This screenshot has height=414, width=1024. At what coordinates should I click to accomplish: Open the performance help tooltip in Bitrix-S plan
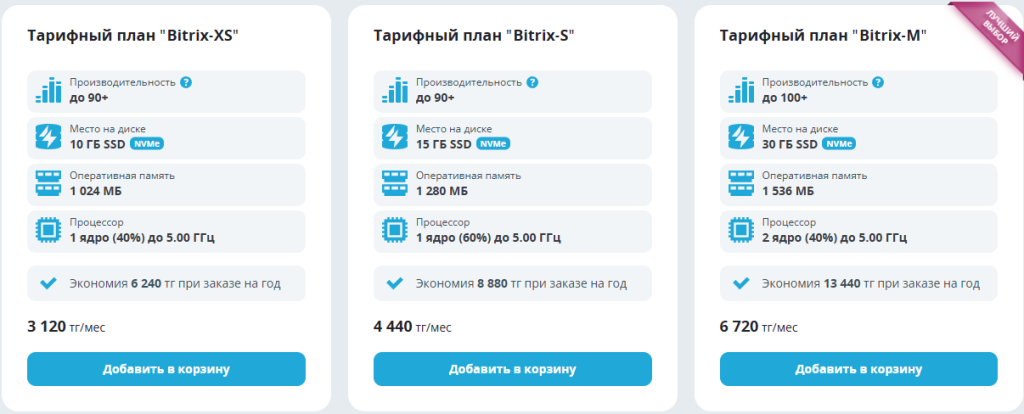pyautogui.click(x=532, y=82)
